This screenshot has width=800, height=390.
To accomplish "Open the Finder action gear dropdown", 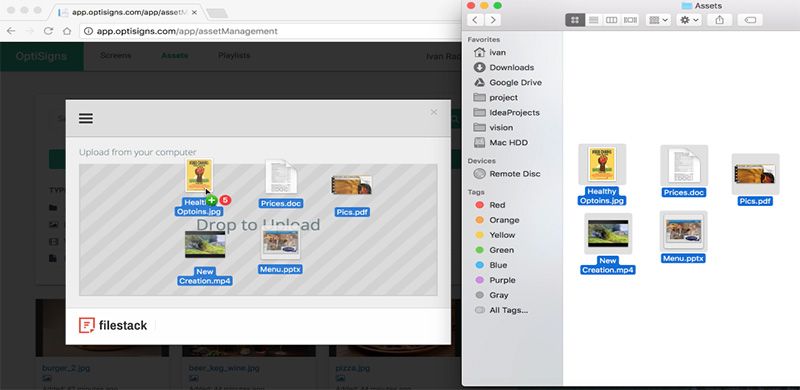I will [689, 20].
